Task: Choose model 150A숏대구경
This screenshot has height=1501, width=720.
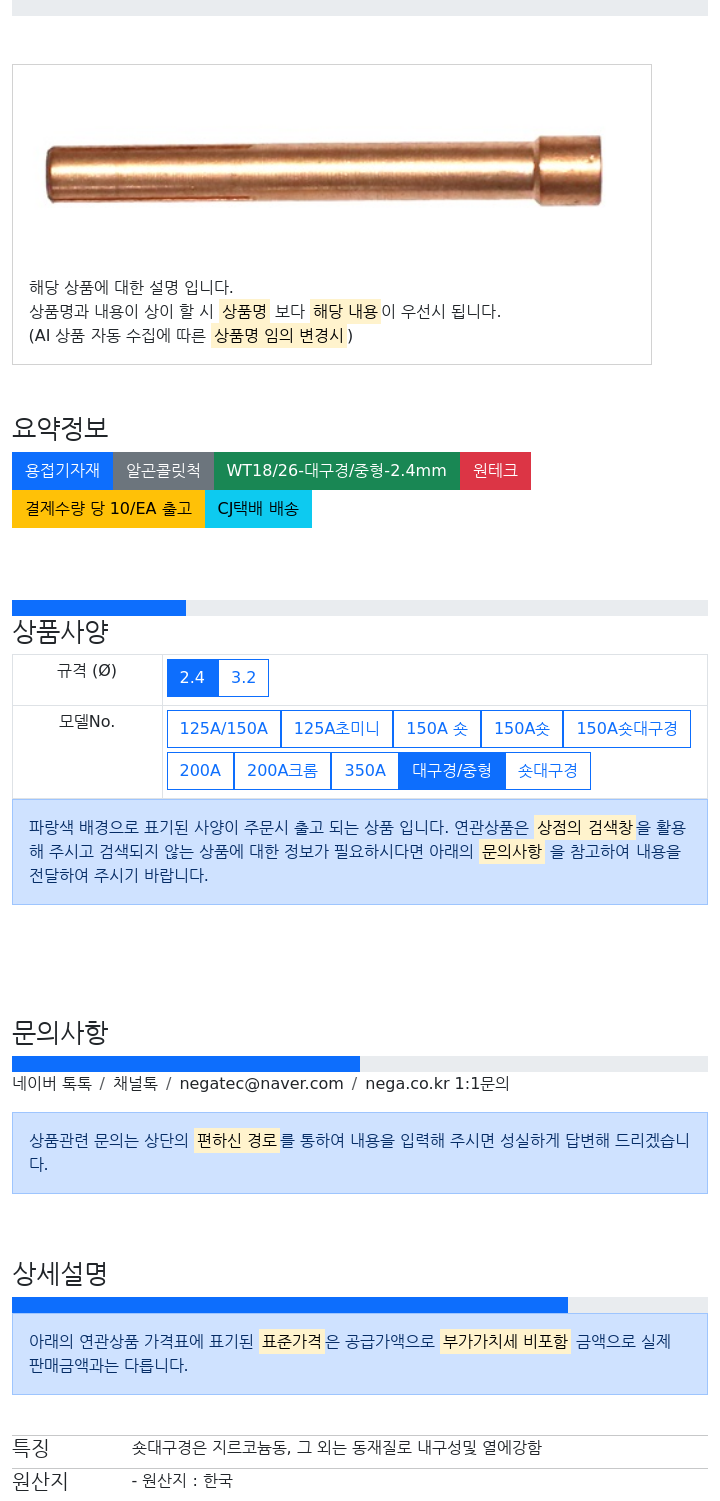Action: pyautogui.click(x=627, y=729)
